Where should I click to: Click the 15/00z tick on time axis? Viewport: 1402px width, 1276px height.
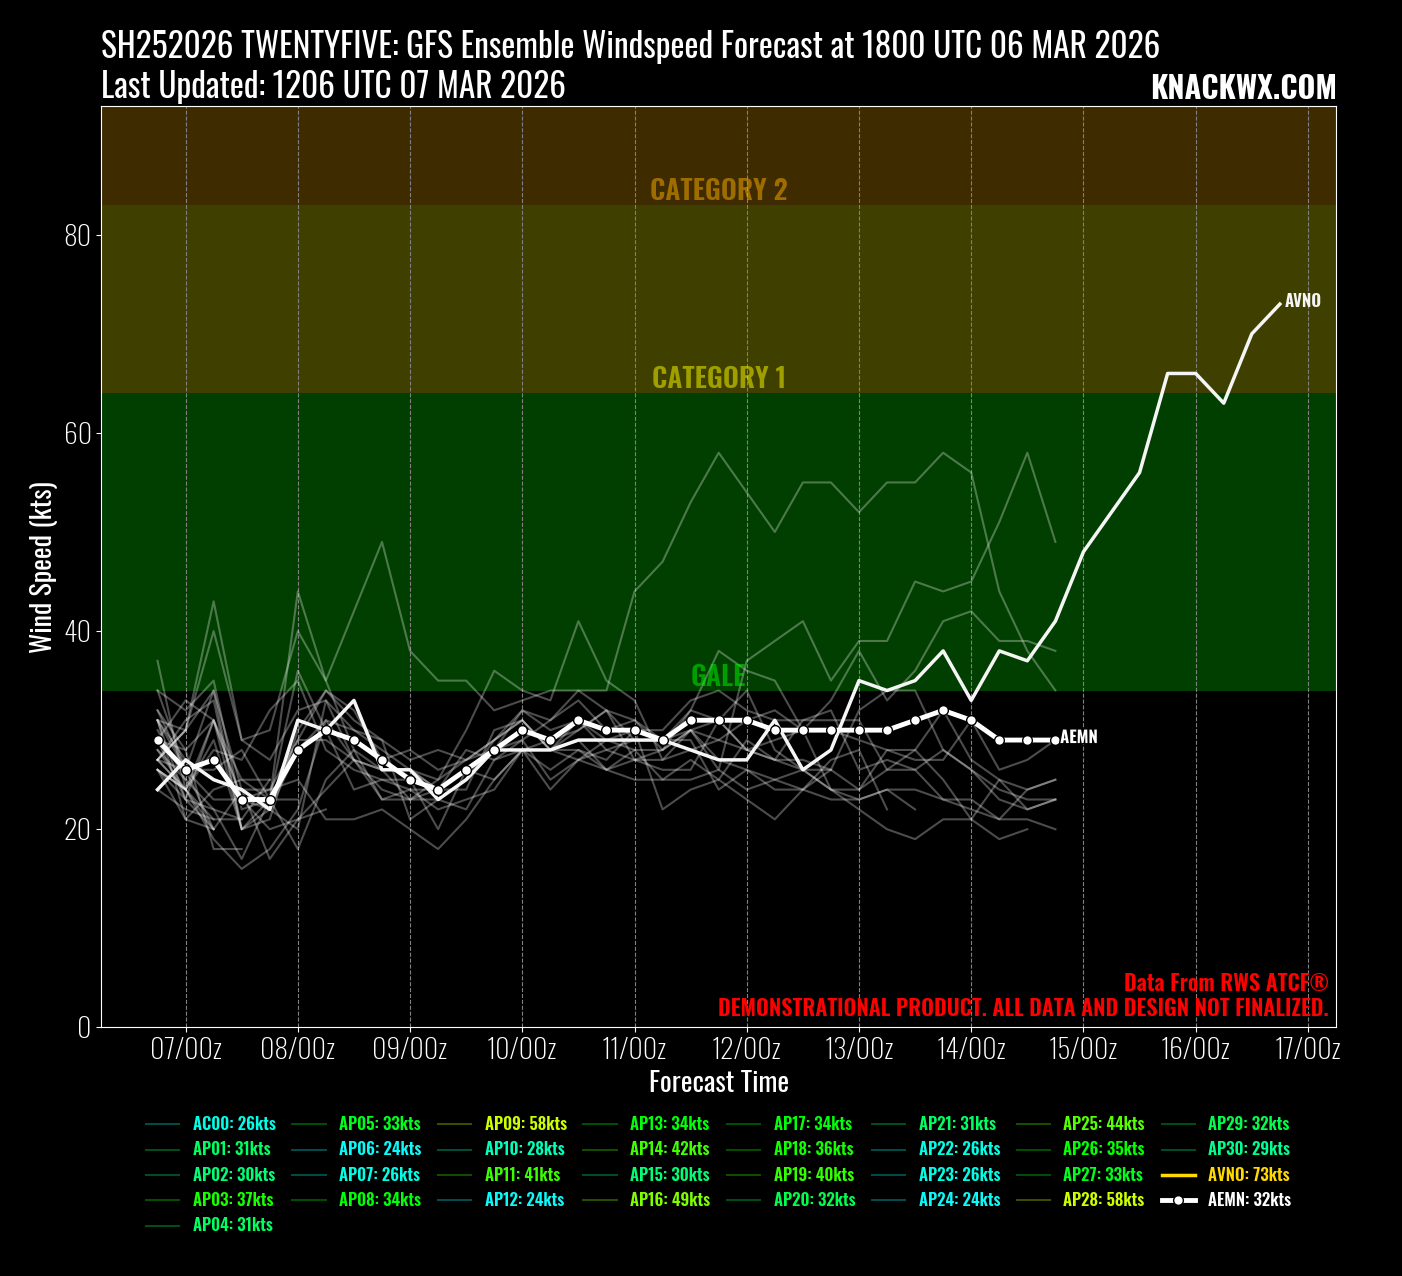pos(1083,1049)
